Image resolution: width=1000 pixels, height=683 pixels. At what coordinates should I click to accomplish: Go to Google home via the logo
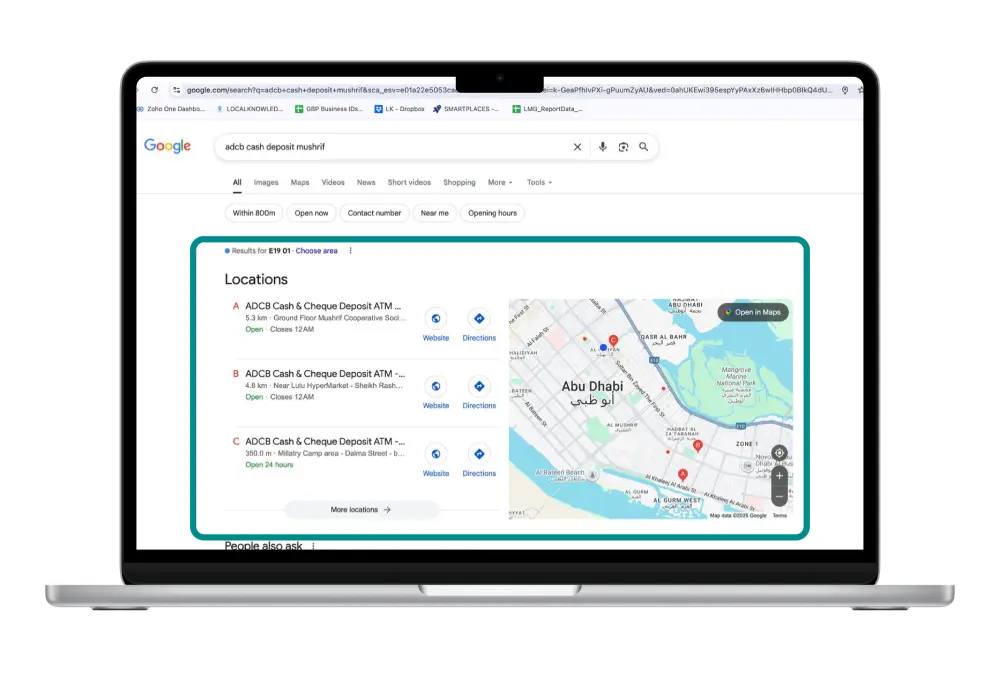click(167, 146)
